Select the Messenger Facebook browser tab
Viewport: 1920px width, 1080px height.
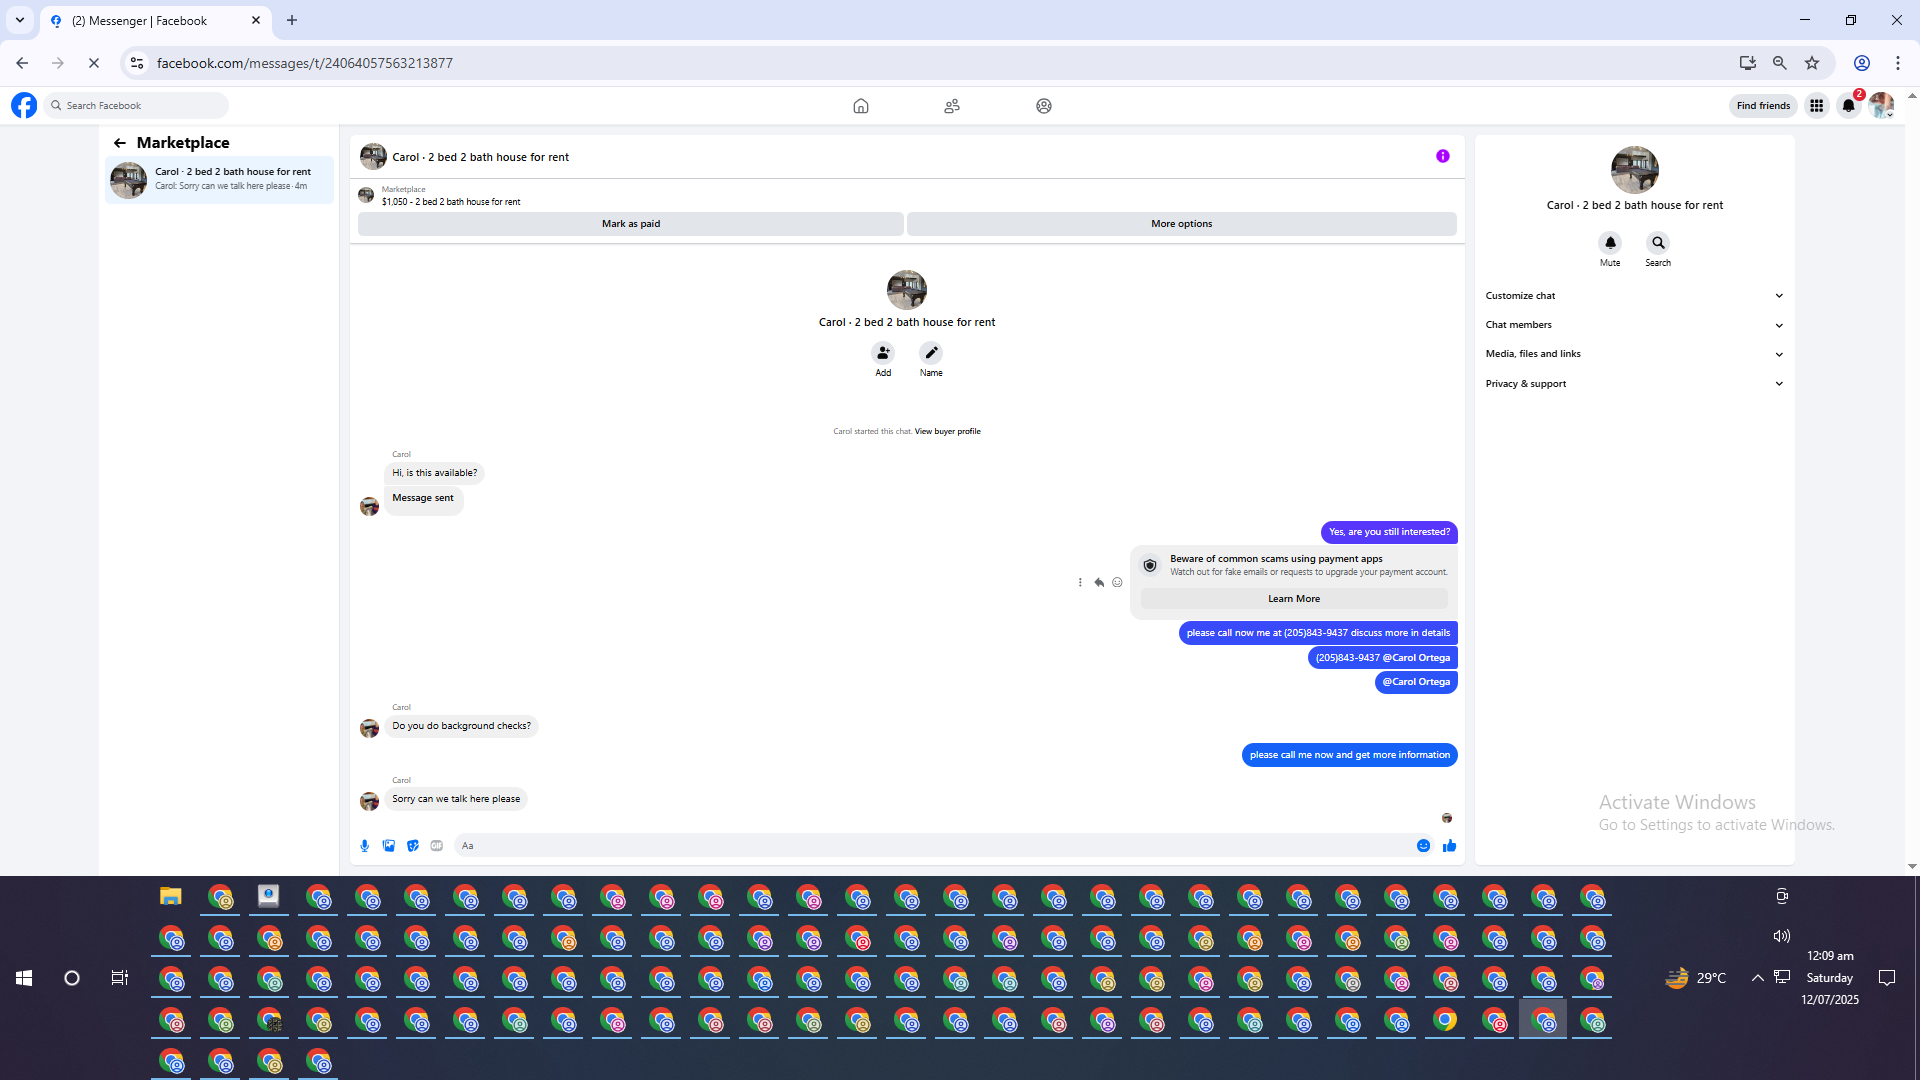point(155,21)
